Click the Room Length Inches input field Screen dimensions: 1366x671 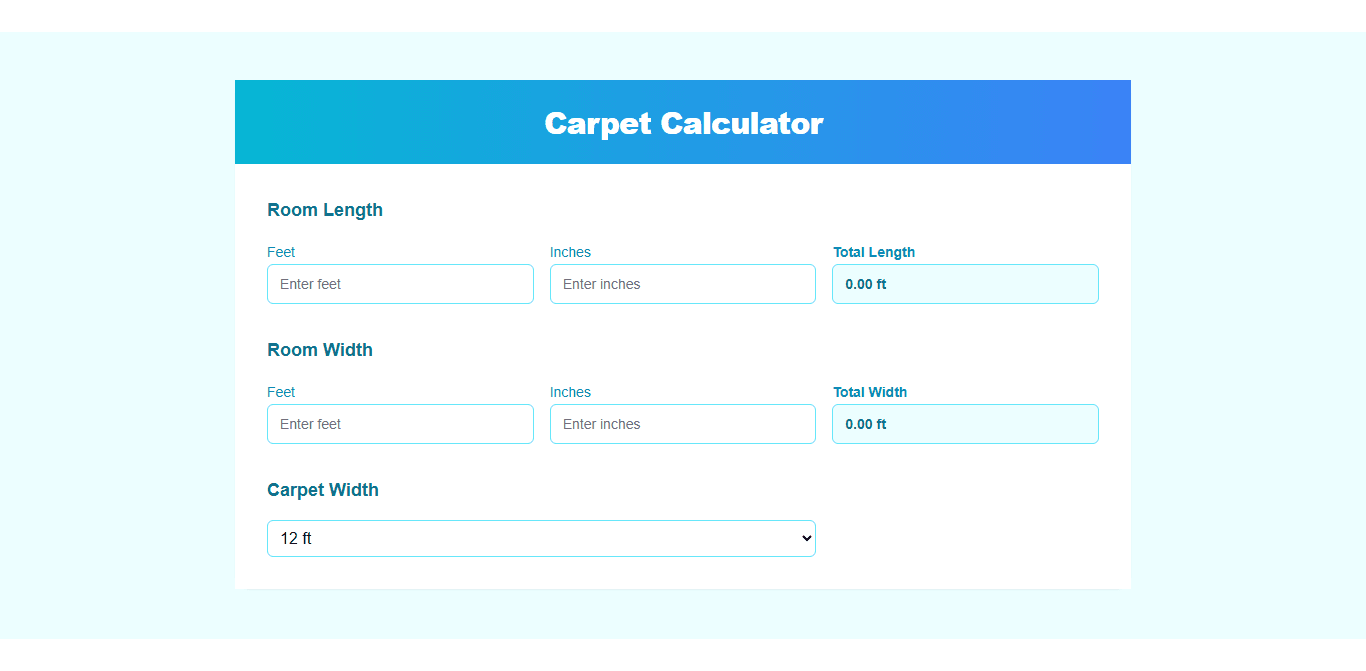[x=682, y=284]
